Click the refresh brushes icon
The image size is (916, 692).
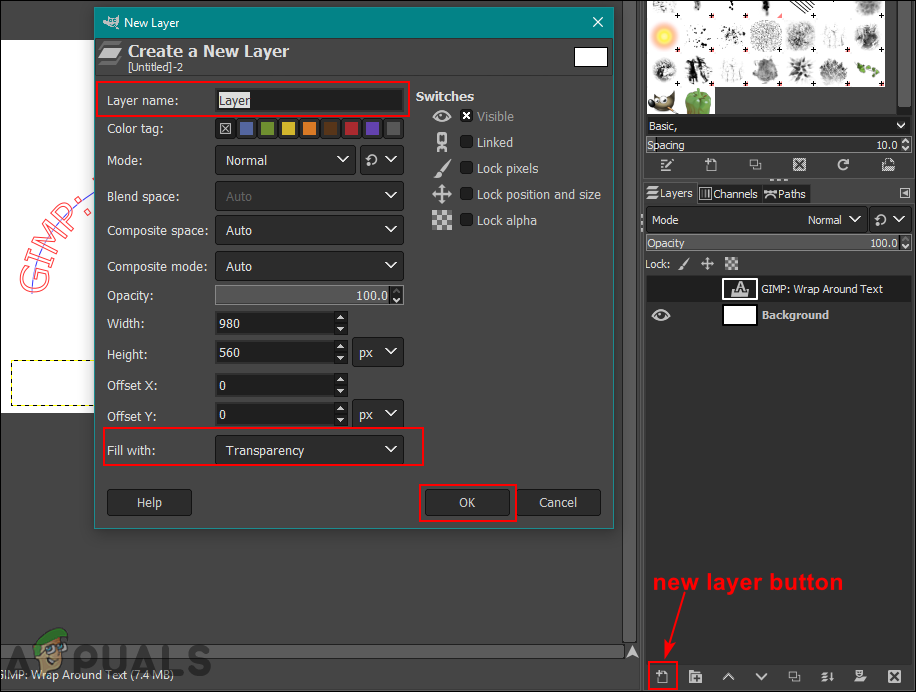click(x=843, y=165)
